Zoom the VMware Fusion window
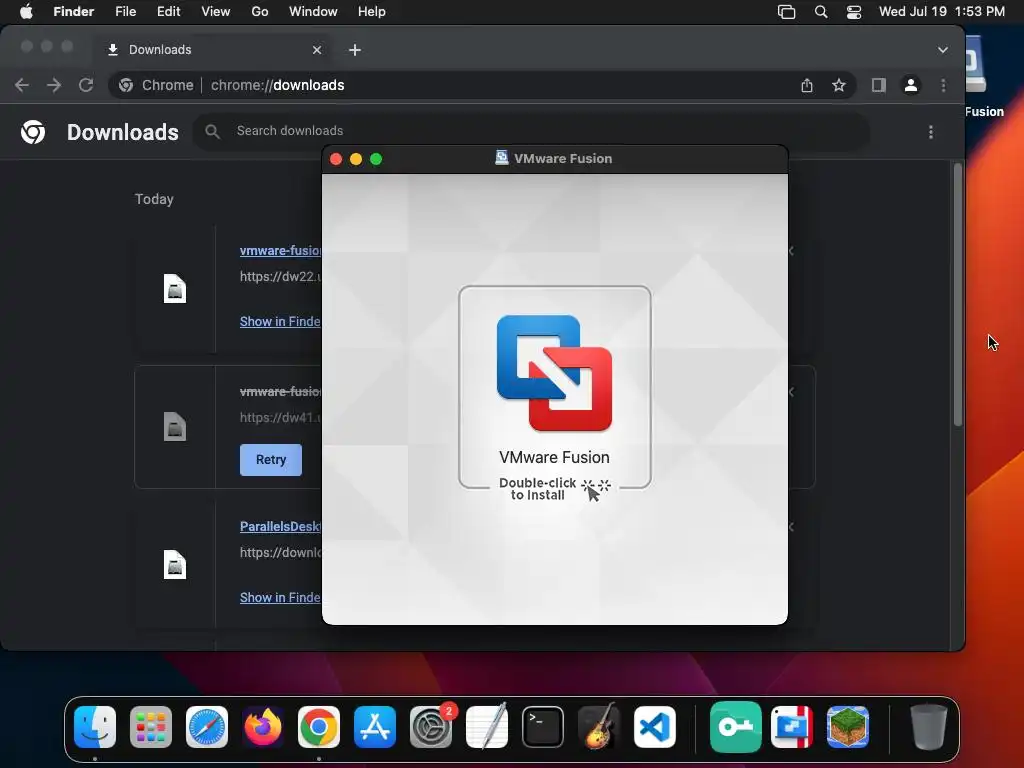Image resolution: width=1024 pixels, height=768 pixels. (376, 159)
